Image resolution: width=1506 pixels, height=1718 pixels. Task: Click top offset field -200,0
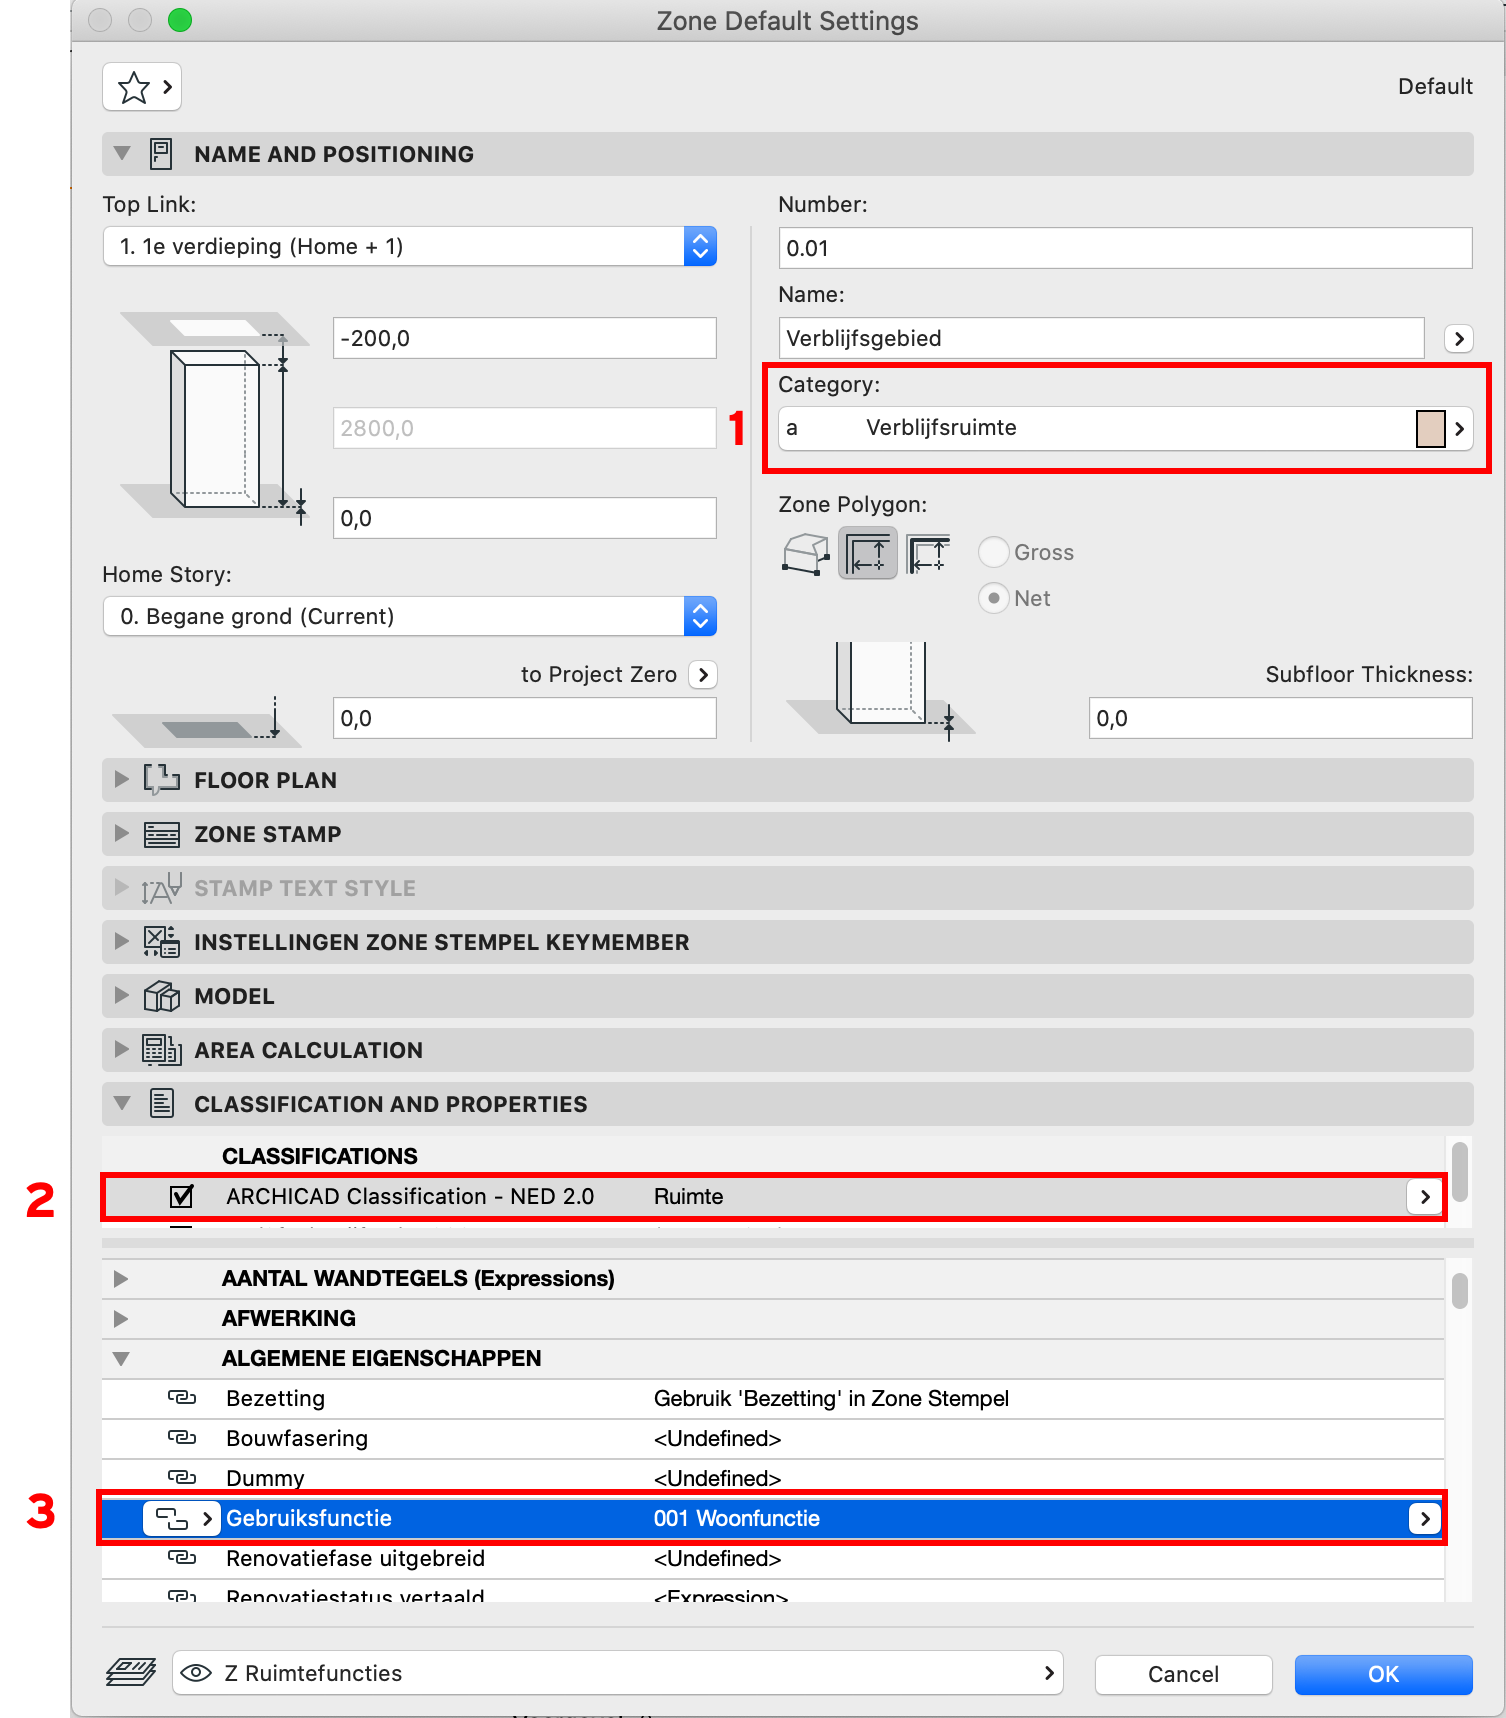coord(524,338)
